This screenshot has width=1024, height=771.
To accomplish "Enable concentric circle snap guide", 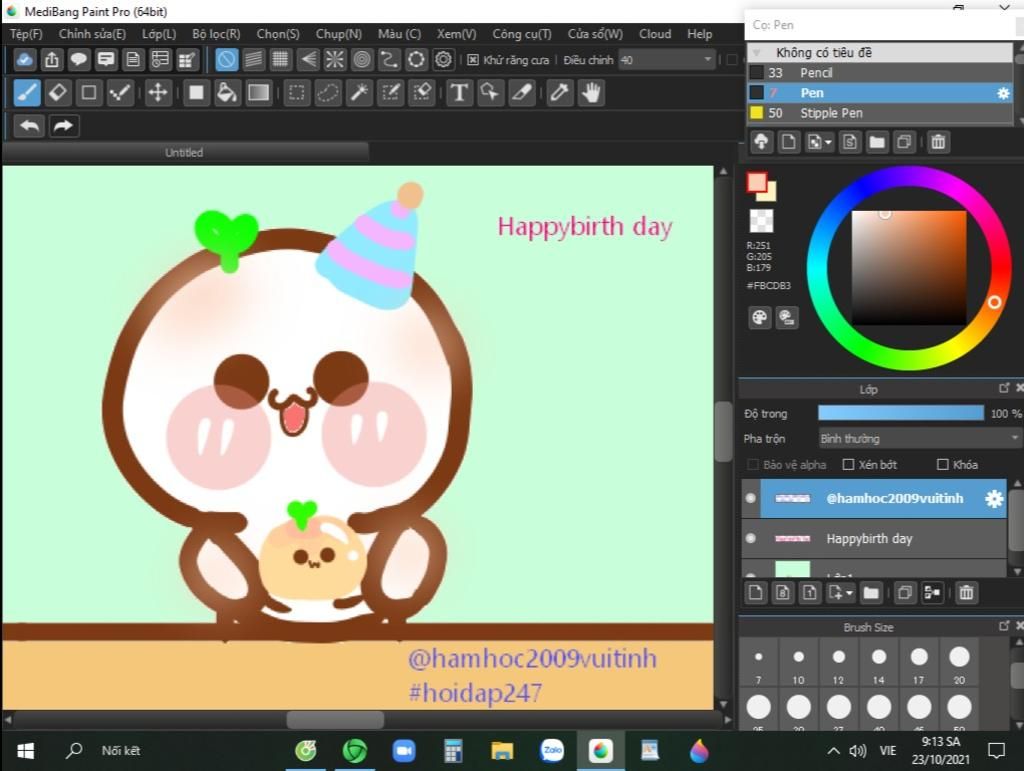I will [x=362, y=60].
